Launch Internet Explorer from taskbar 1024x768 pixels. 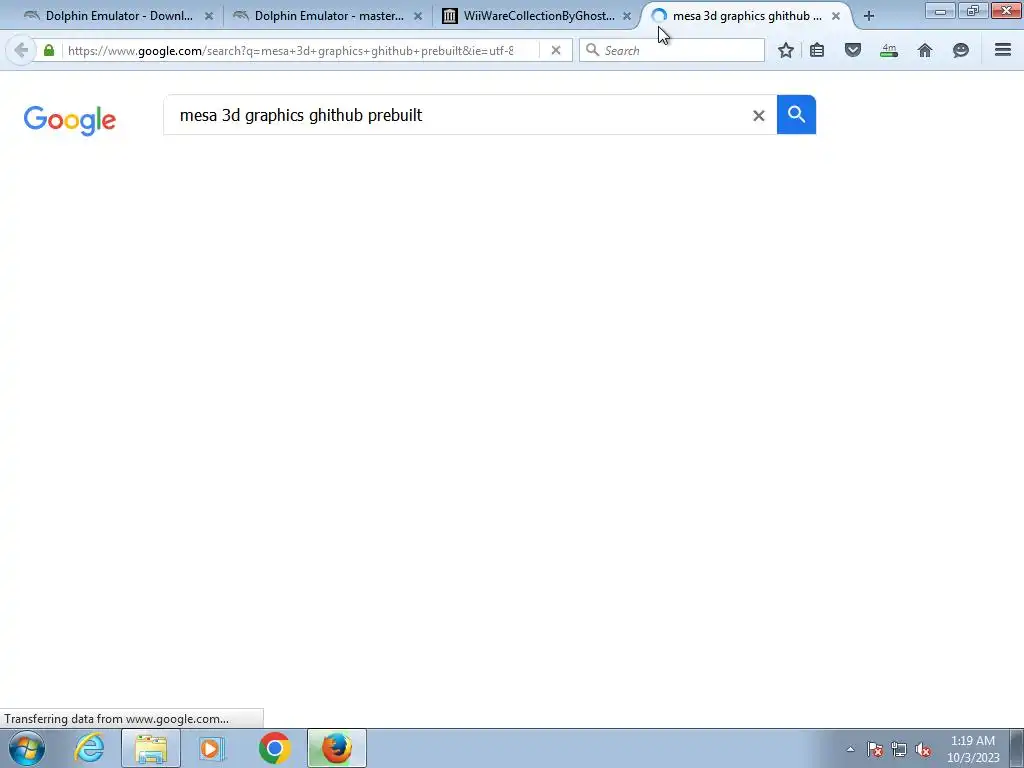(x=89, y=748)
